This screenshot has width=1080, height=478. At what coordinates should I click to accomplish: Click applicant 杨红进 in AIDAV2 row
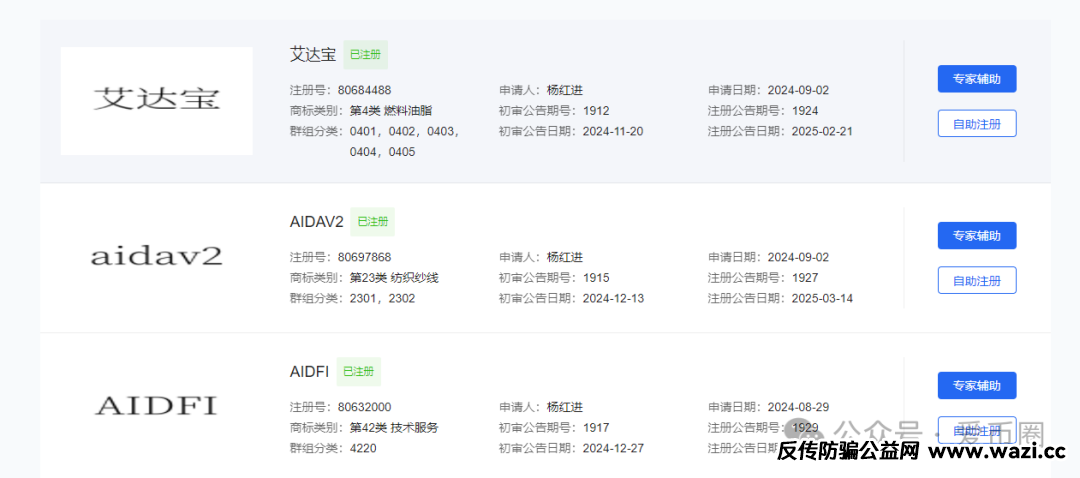pyautogui.click(x=565, y=258)
